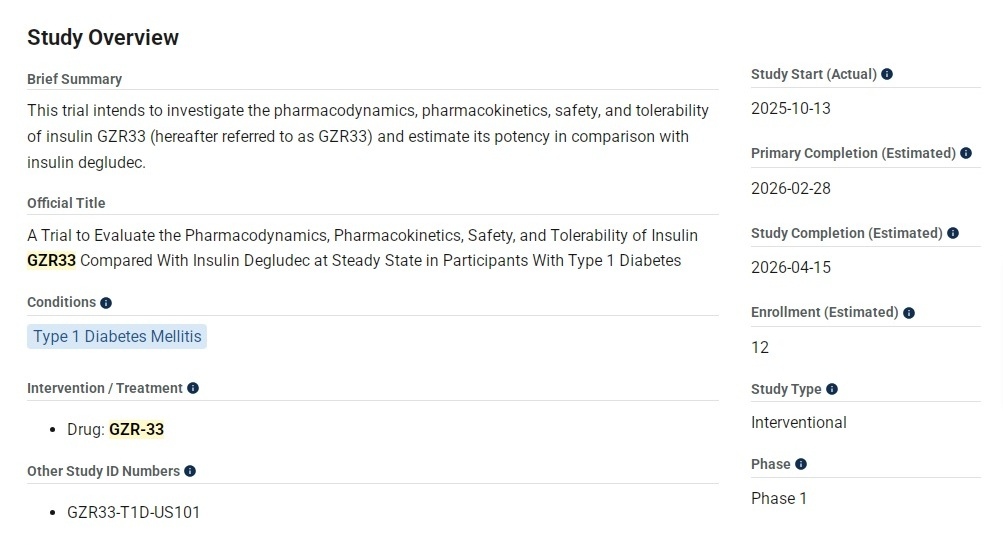
Task: Click the study start date 2025-10-13
Action: pyautogui.click(x=791, y=109)
